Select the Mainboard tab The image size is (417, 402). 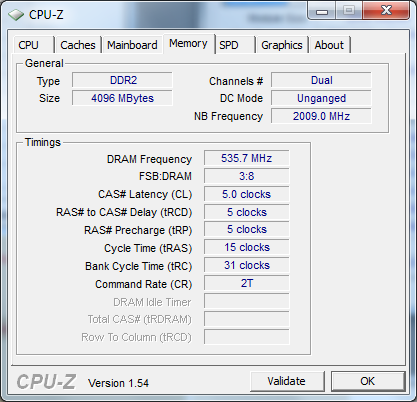click(132, 45)
